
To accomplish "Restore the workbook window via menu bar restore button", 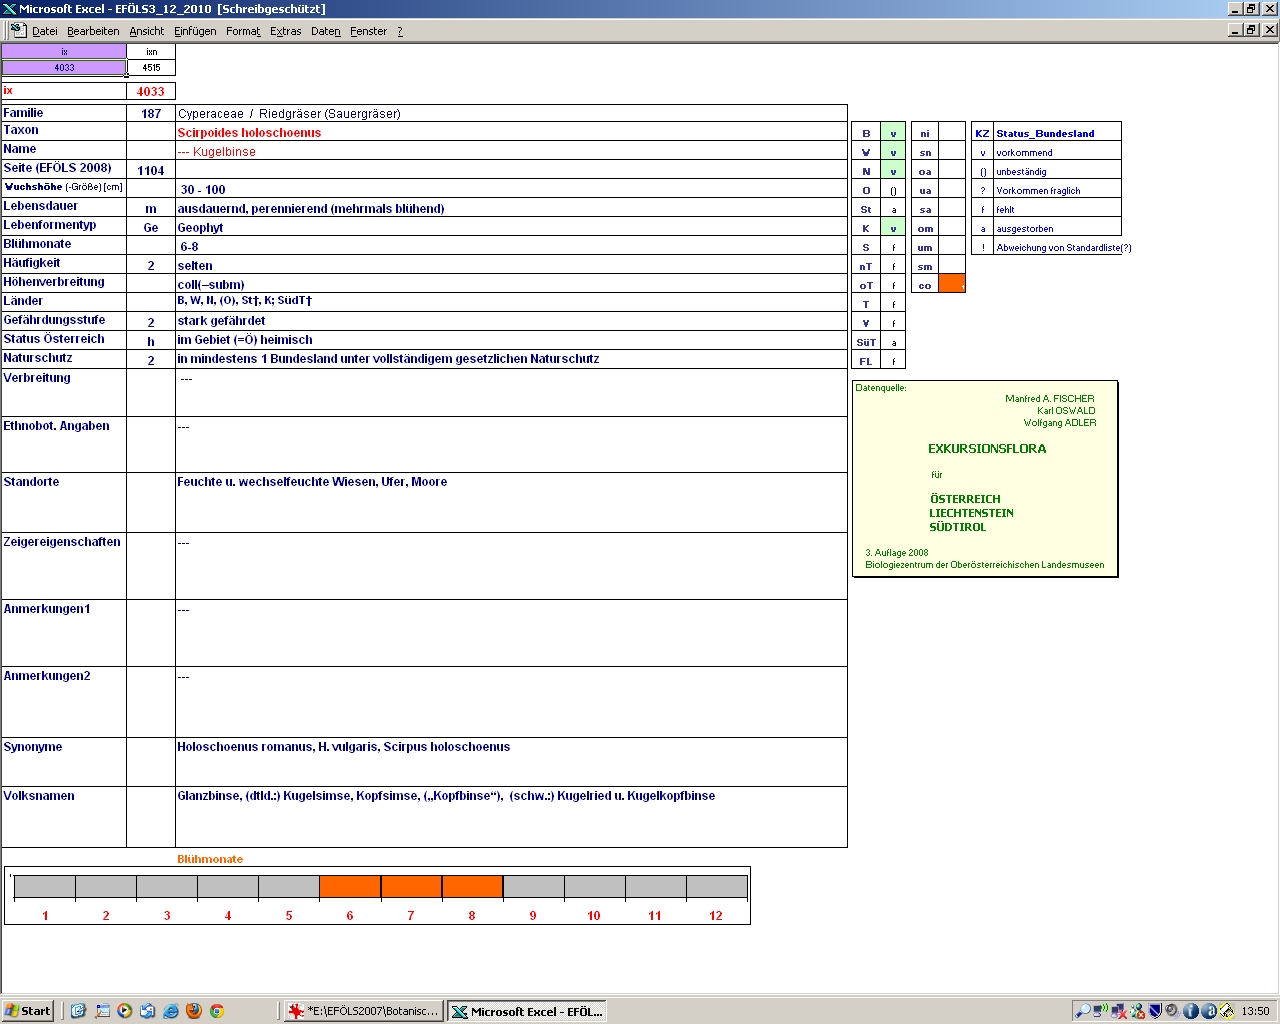I will [x=1252, y=30].
